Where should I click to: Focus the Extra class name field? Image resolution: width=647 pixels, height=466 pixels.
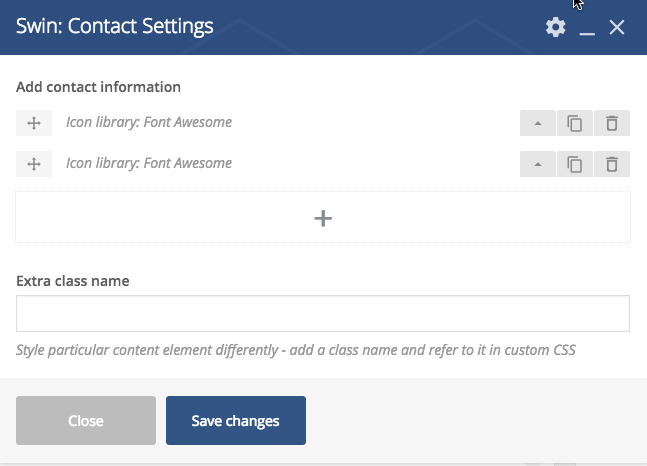[323, 313]
